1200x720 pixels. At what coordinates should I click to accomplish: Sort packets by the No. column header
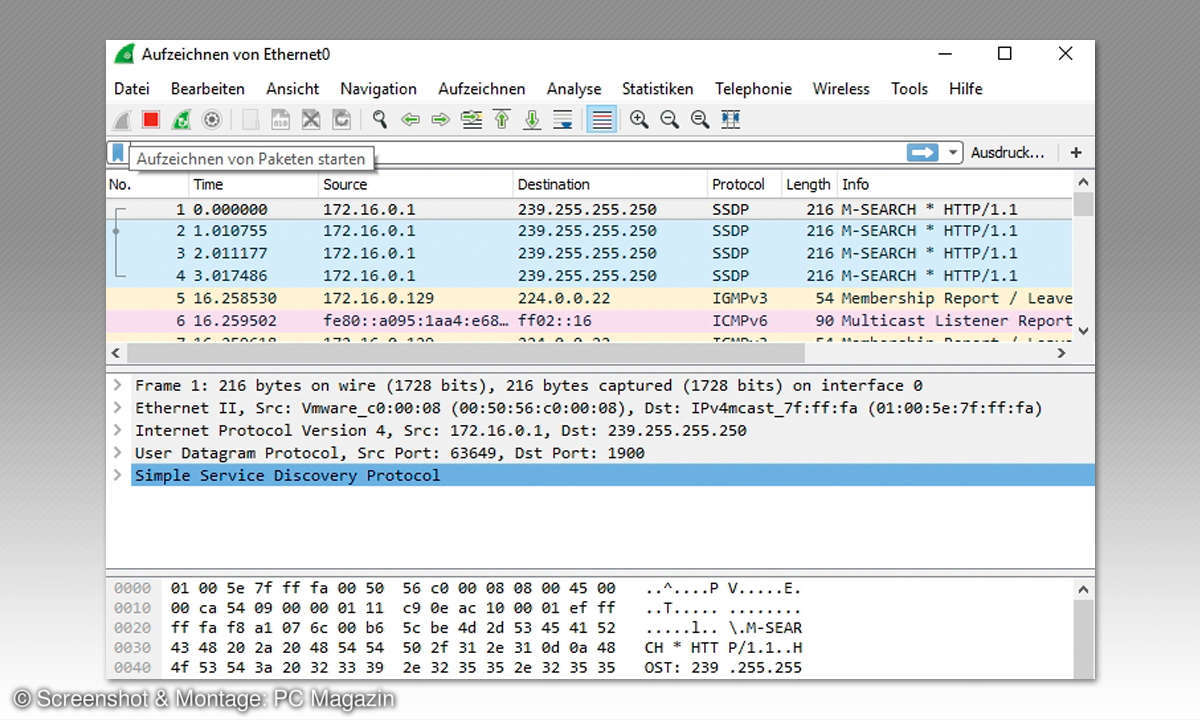click(147, 184)
